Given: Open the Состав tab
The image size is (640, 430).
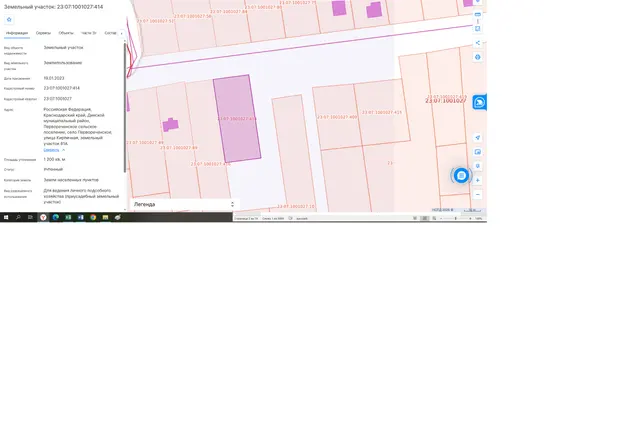Looking at the screenshot, I should coord(110,33).
